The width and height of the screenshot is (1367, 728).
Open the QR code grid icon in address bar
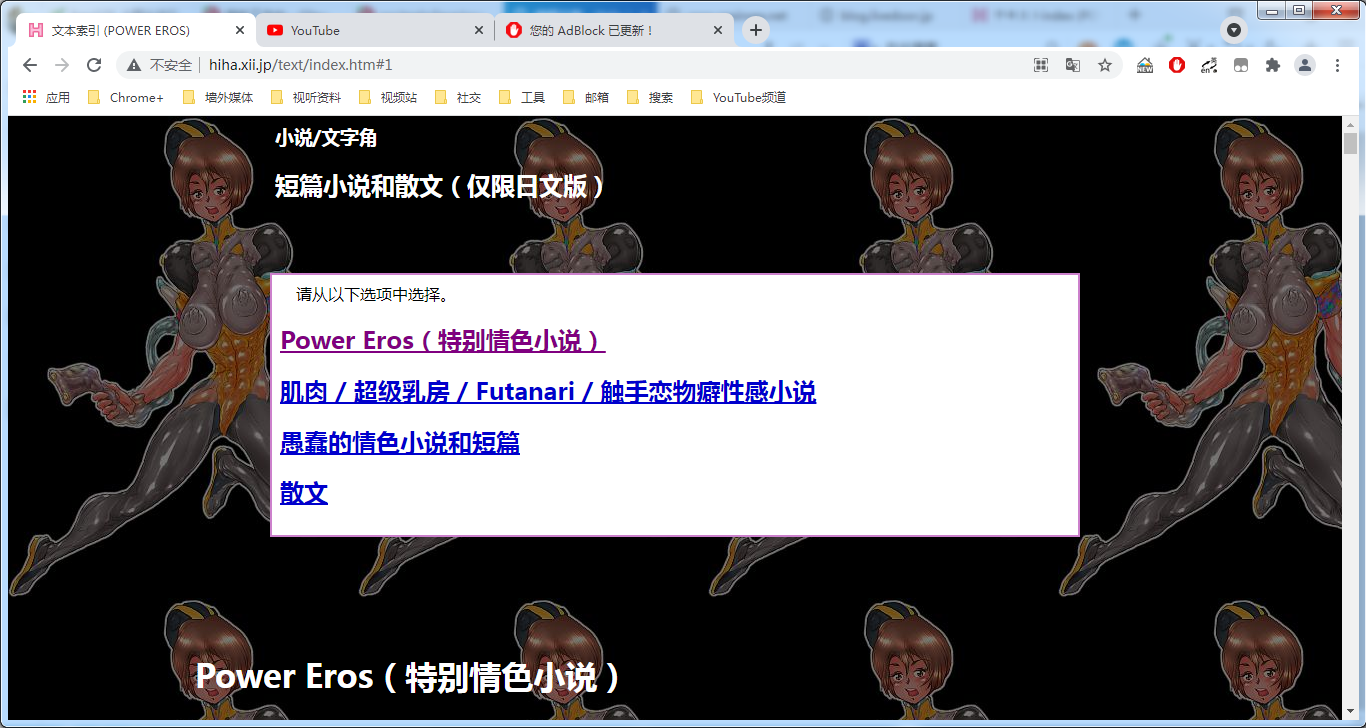click(x=1041, y=65)
